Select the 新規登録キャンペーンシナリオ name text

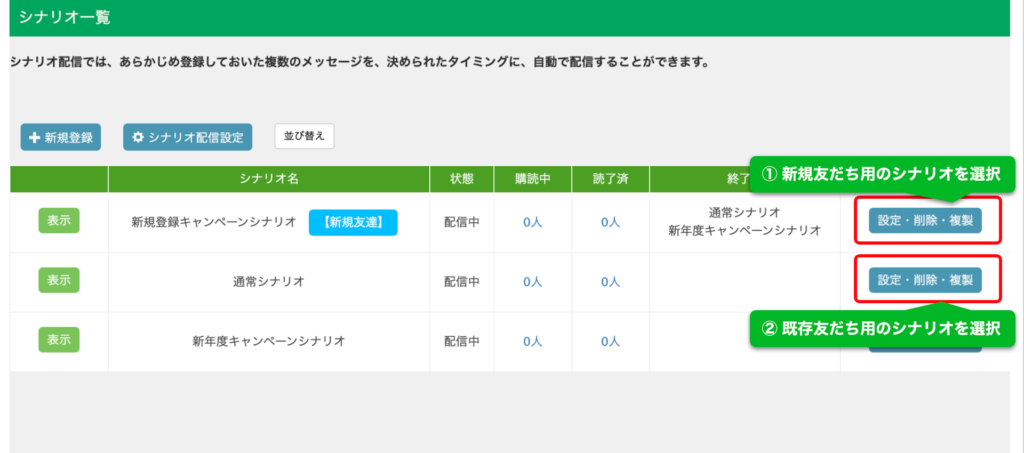click(213, 223)
